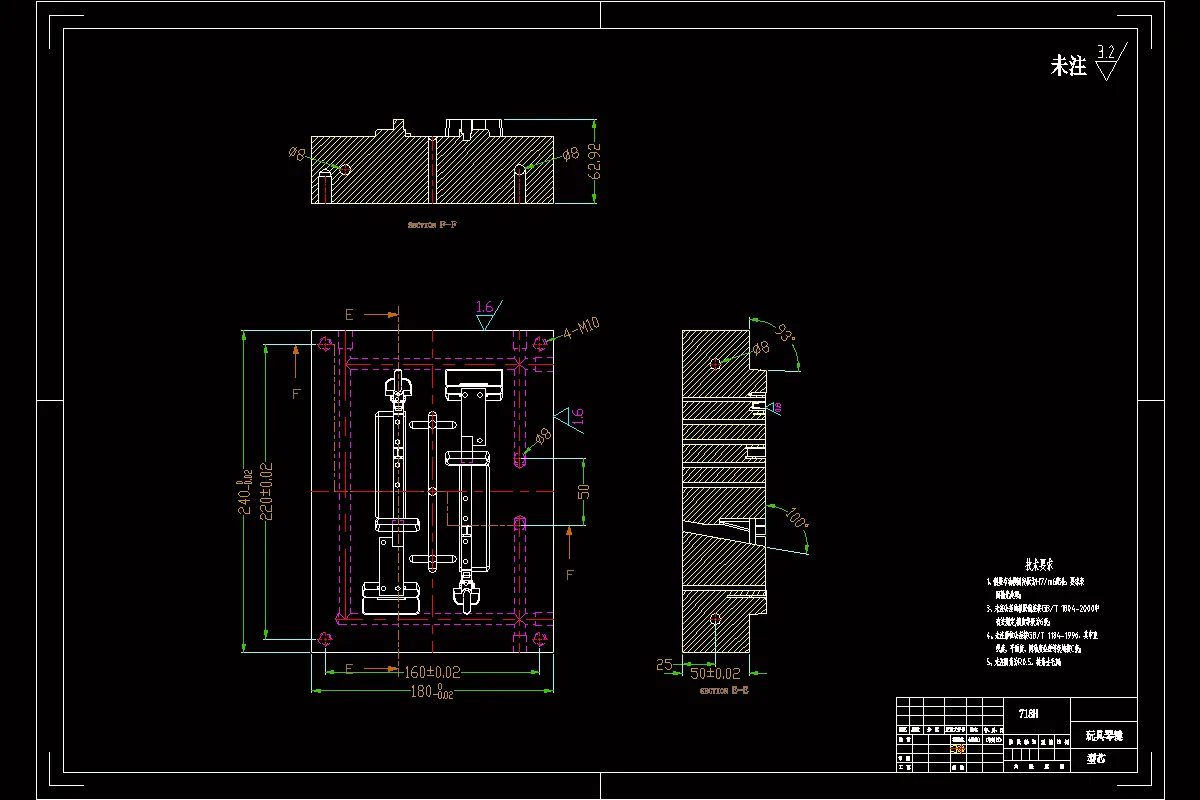Click the GB/T 1184-1996 technical note

point(1044,641)
